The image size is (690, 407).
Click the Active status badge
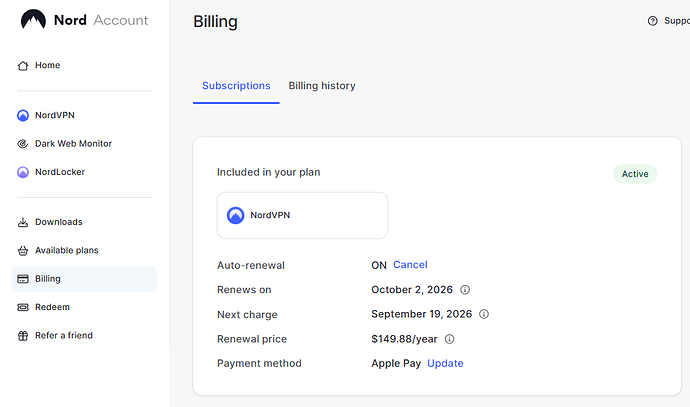click(635, 174)
